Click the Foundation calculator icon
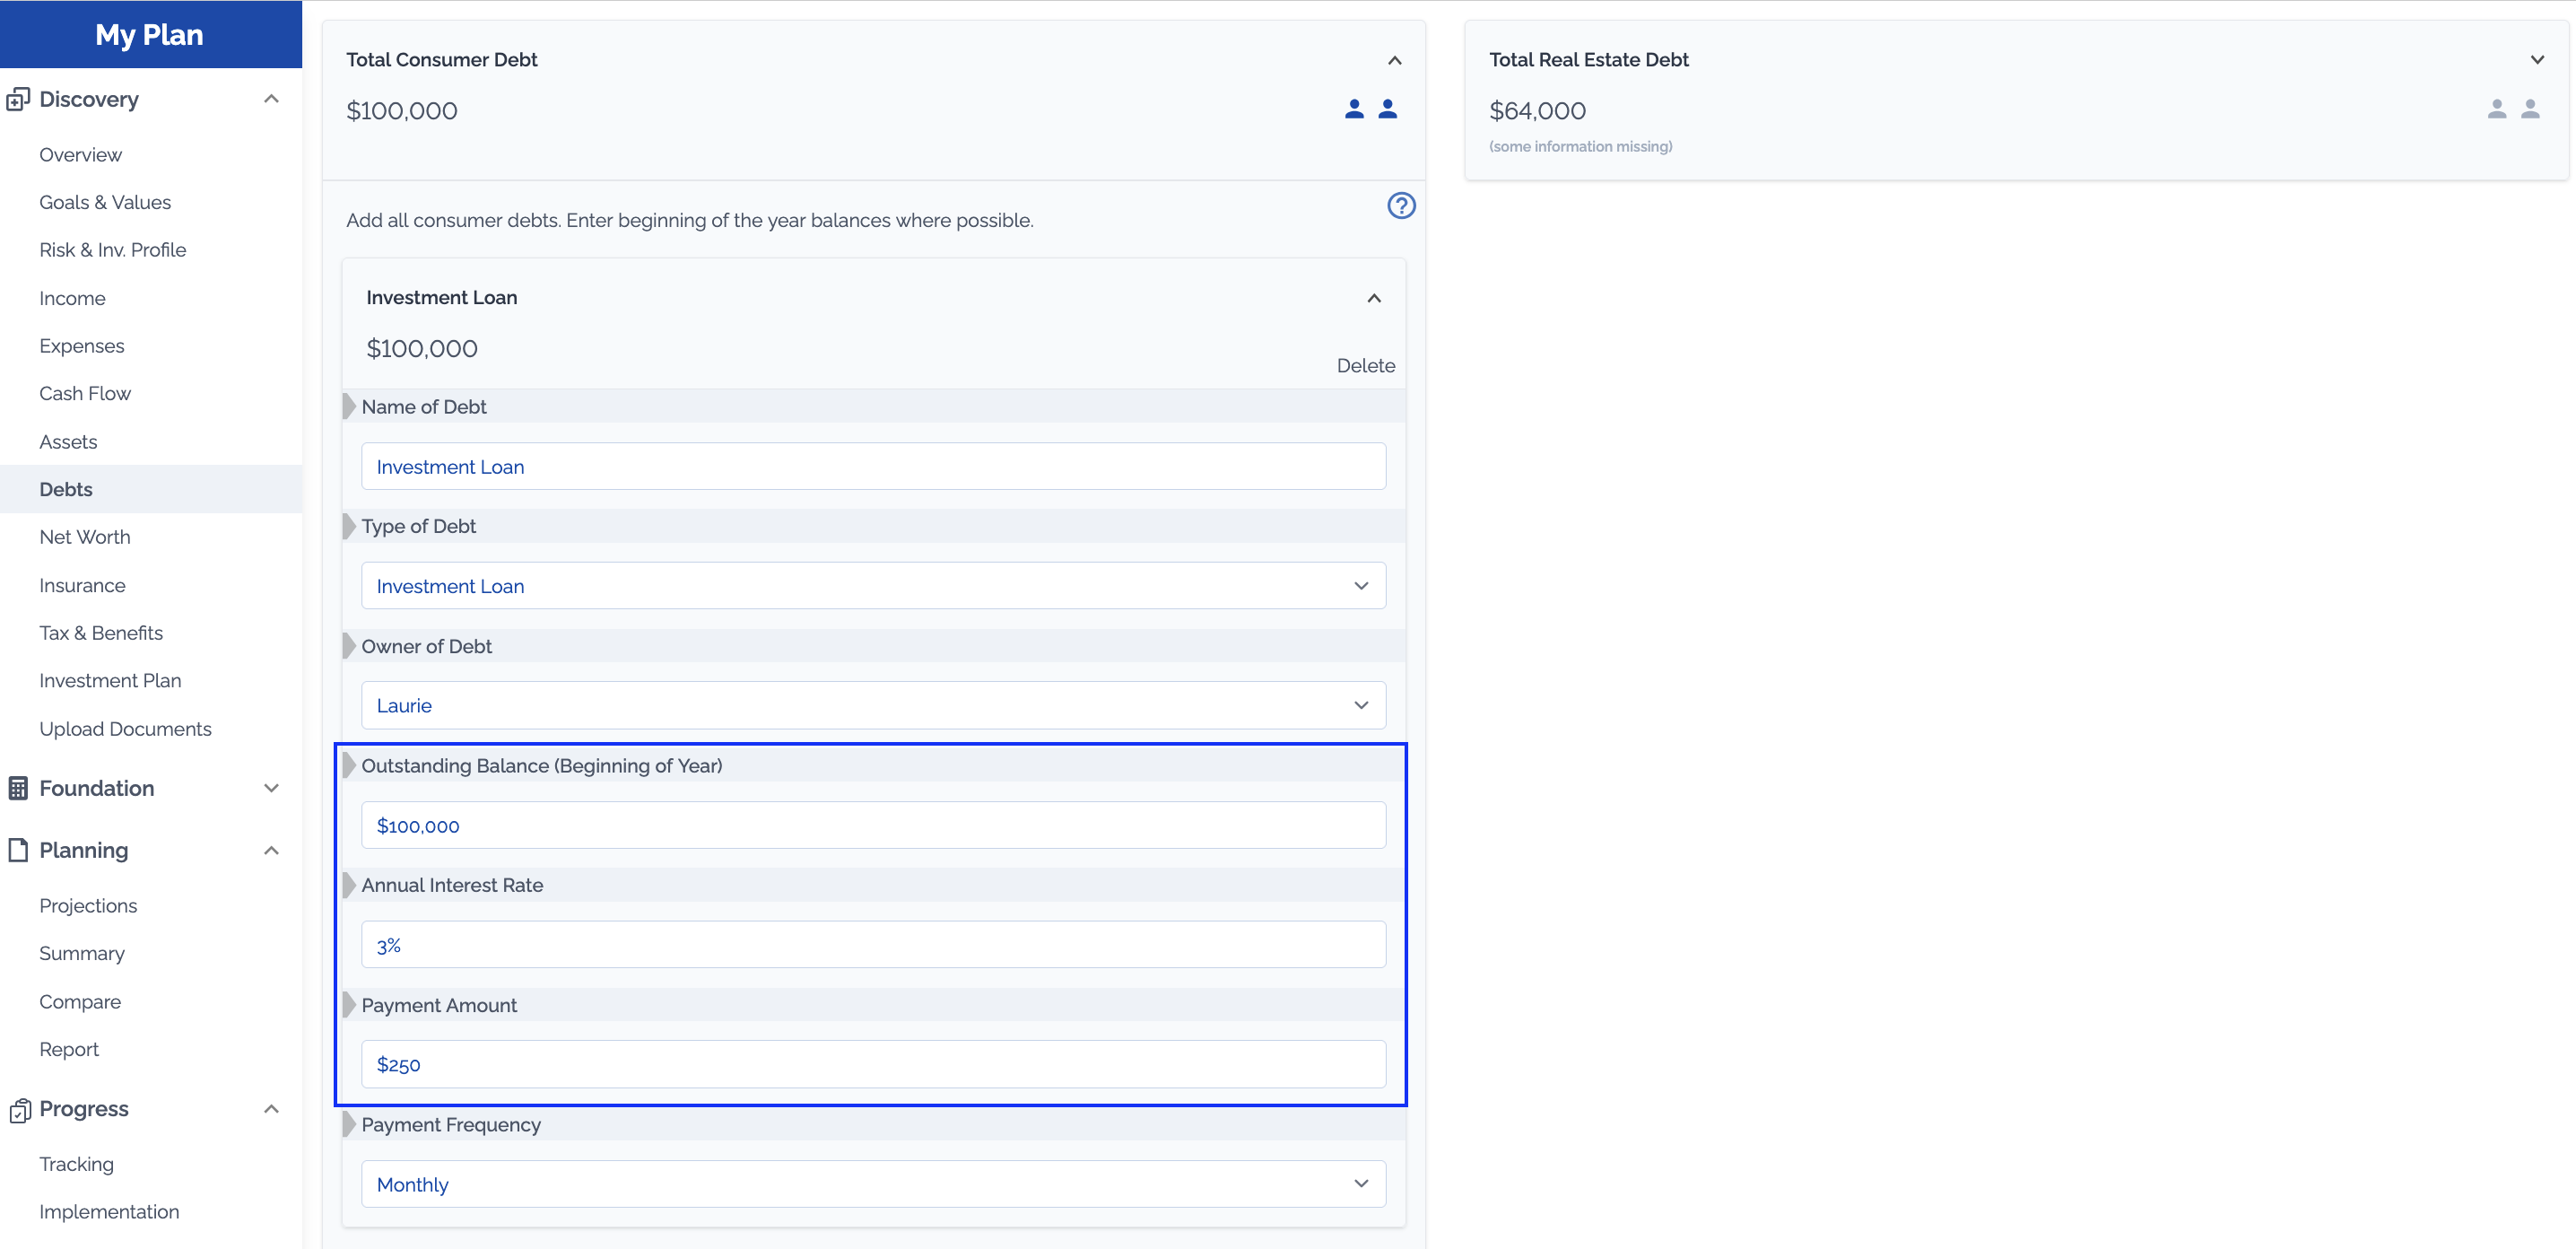The image size is (2576, 1249). click(x=18, y=788)
